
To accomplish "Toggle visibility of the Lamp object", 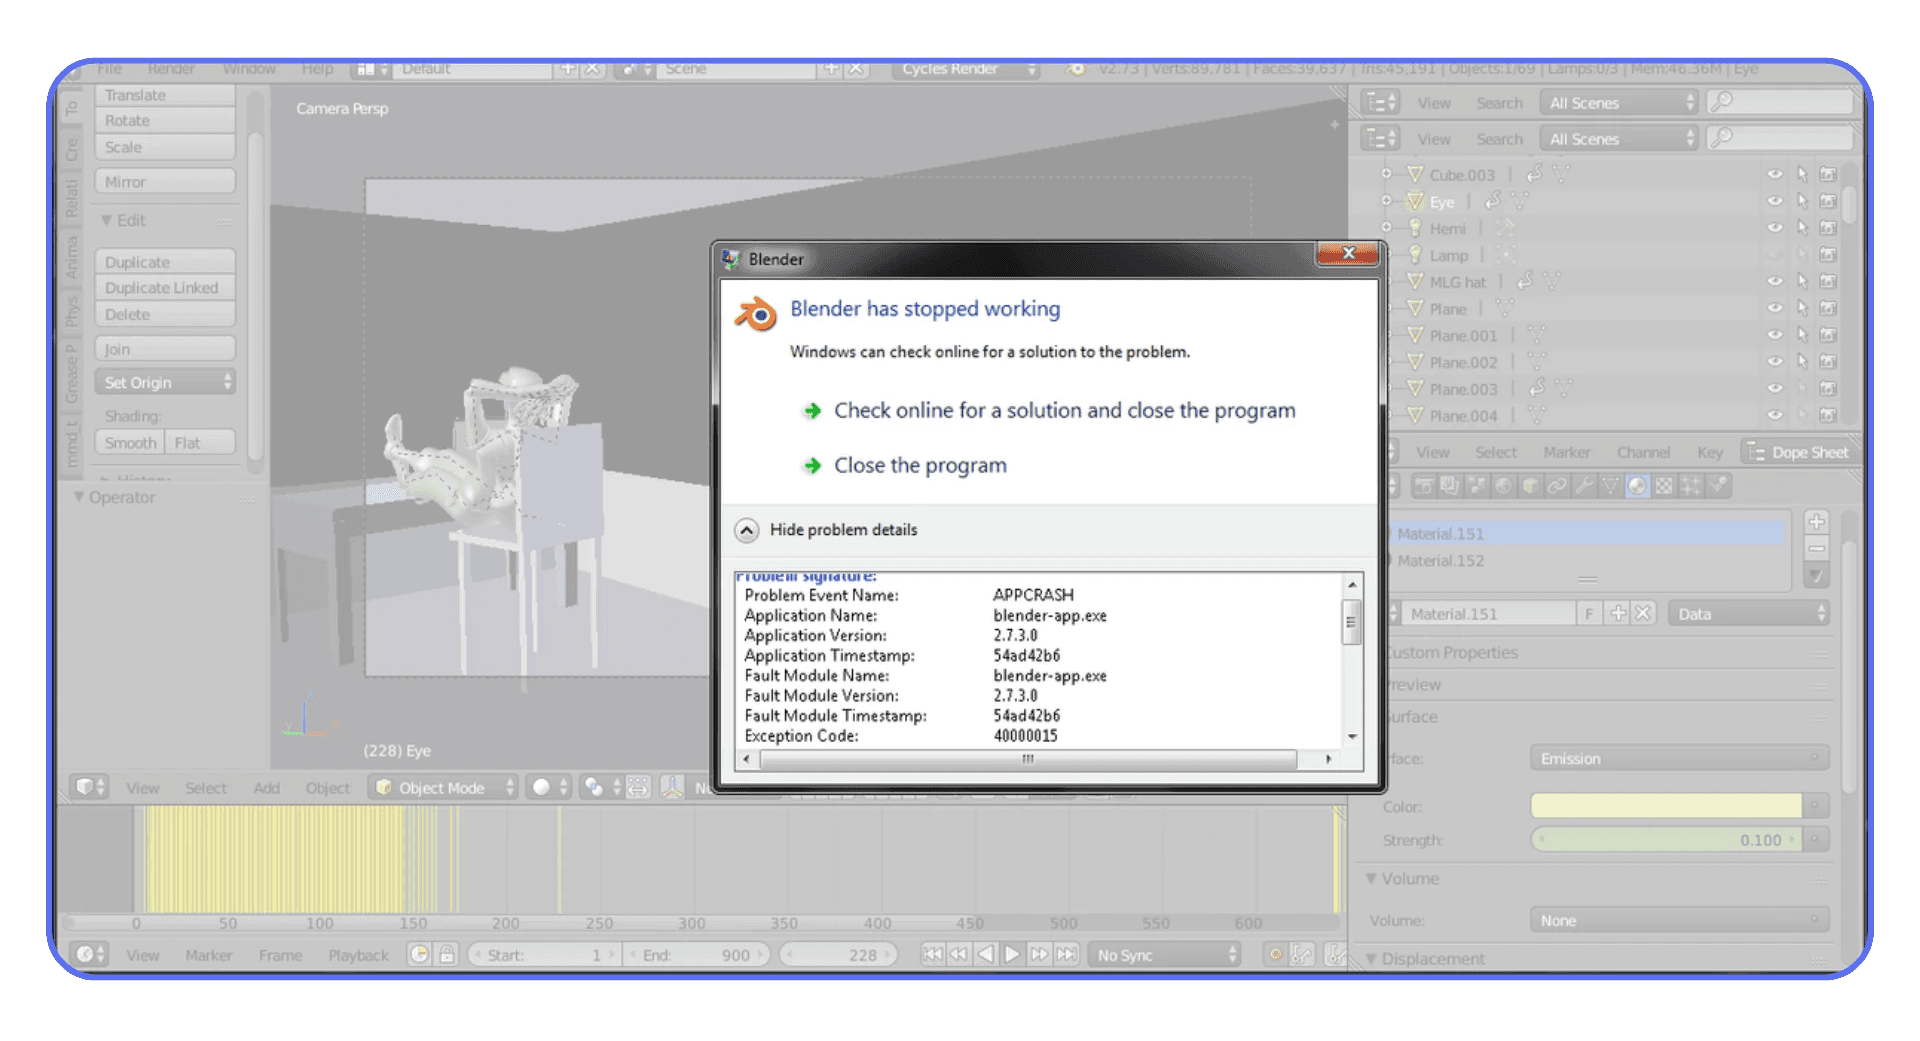I will (1776, 256).
